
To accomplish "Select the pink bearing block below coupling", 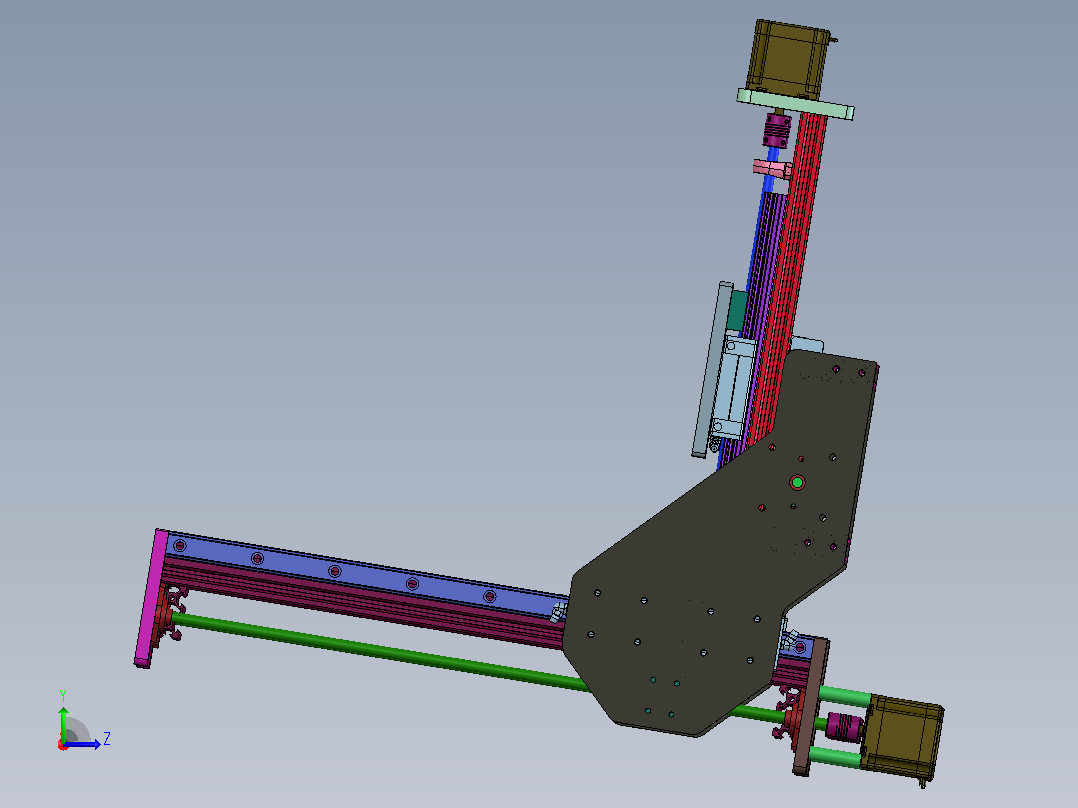I will 772,168.
